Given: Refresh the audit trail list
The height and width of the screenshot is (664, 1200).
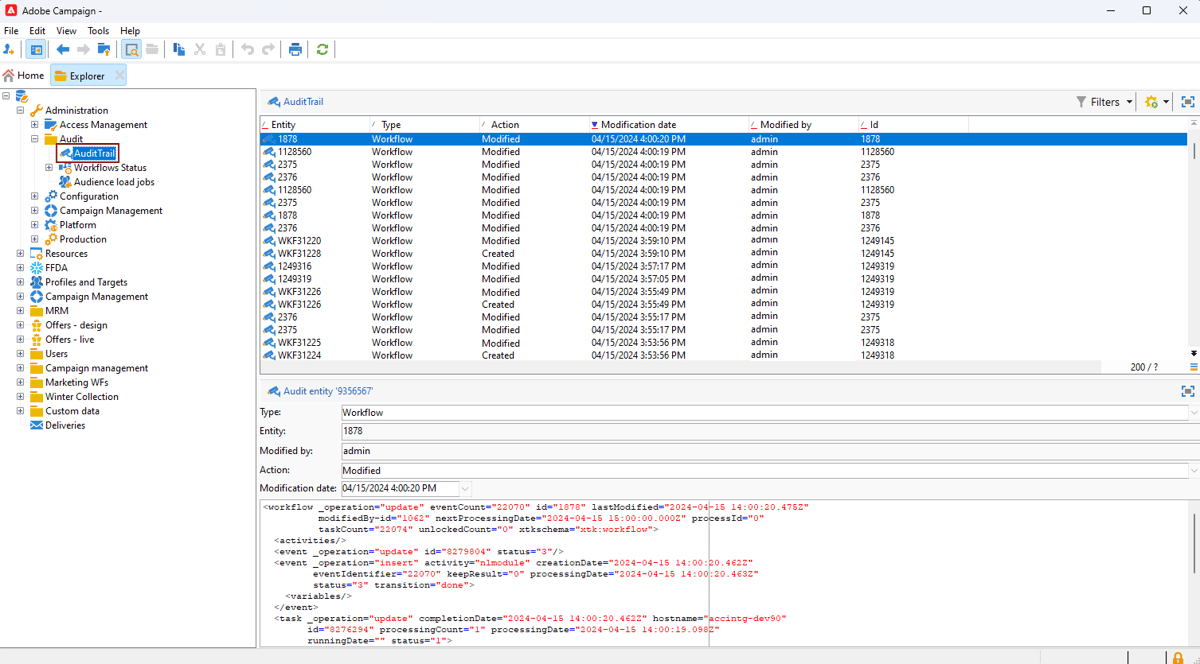Looking at the screenshot, I should (322, 49).
